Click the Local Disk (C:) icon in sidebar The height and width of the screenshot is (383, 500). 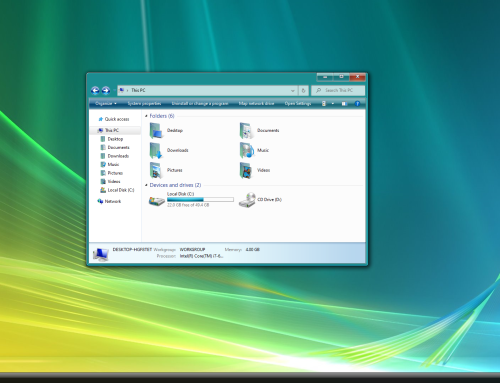tap(103, 190)
